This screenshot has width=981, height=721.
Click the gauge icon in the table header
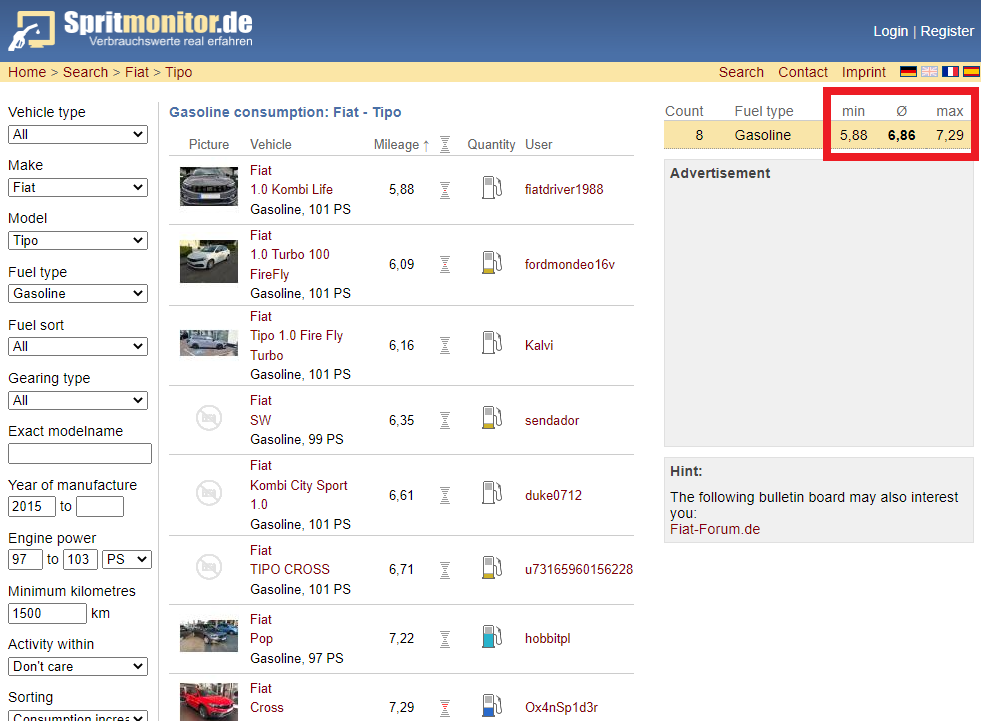pos(445,145)
